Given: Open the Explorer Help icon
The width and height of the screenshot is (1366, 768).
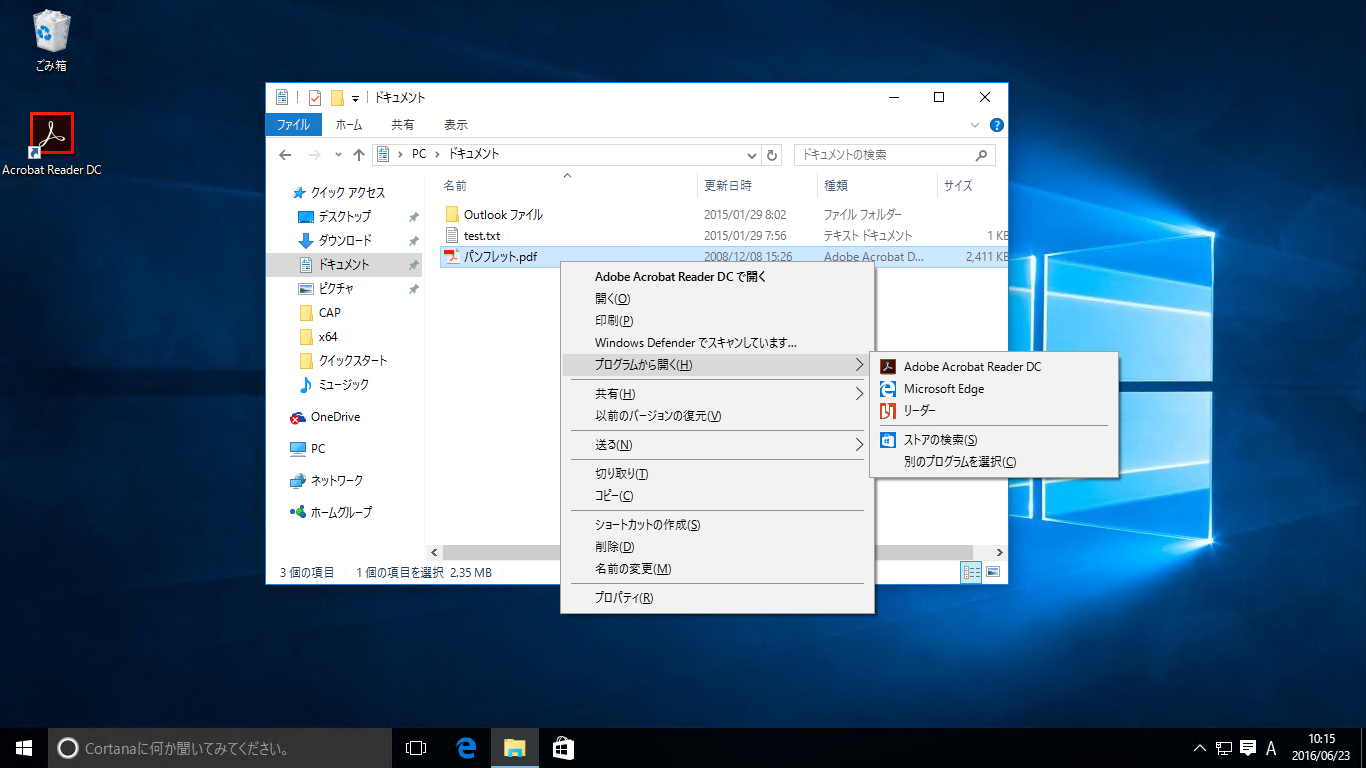Looking at the screenshot, I should click(x=996, y=125).
